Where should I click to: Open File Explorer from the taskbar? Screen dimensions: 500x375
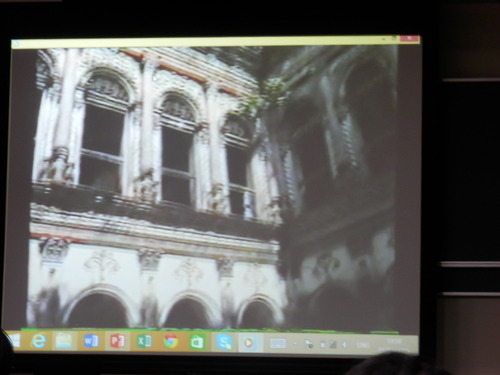pos(63,341)
